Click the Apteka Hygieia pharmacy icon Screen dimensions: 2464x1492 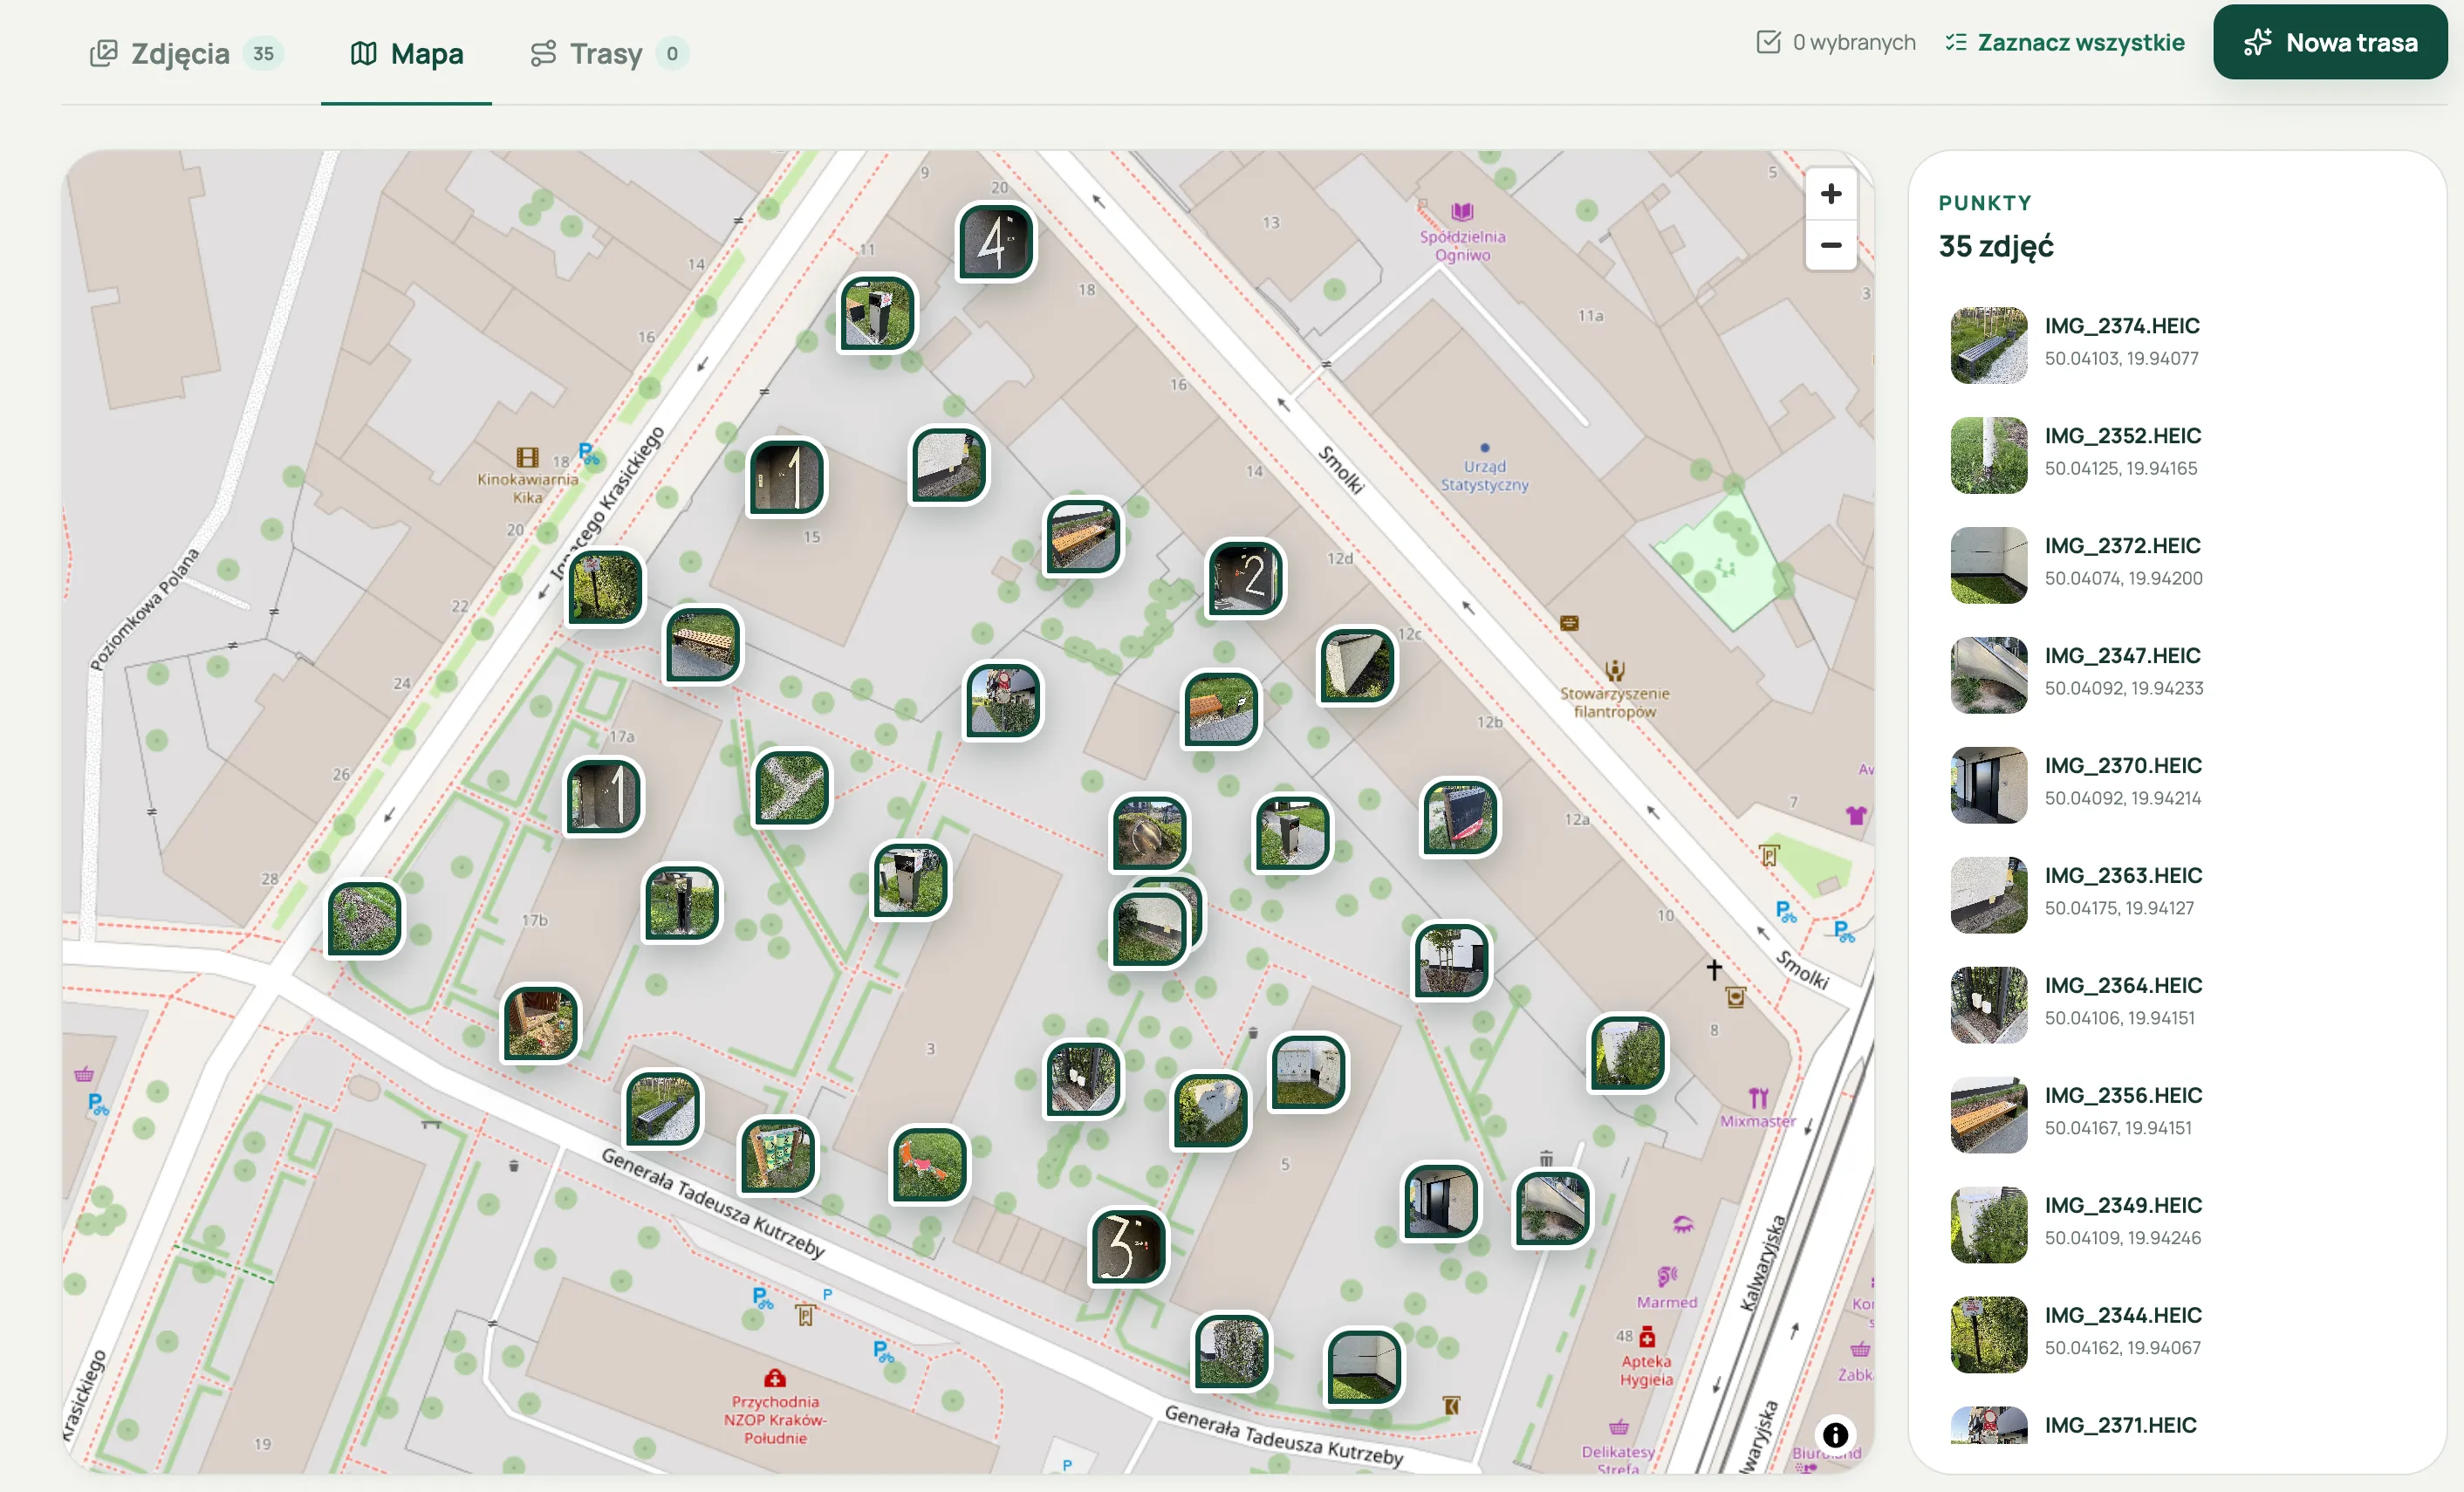click(1647, 1337)
